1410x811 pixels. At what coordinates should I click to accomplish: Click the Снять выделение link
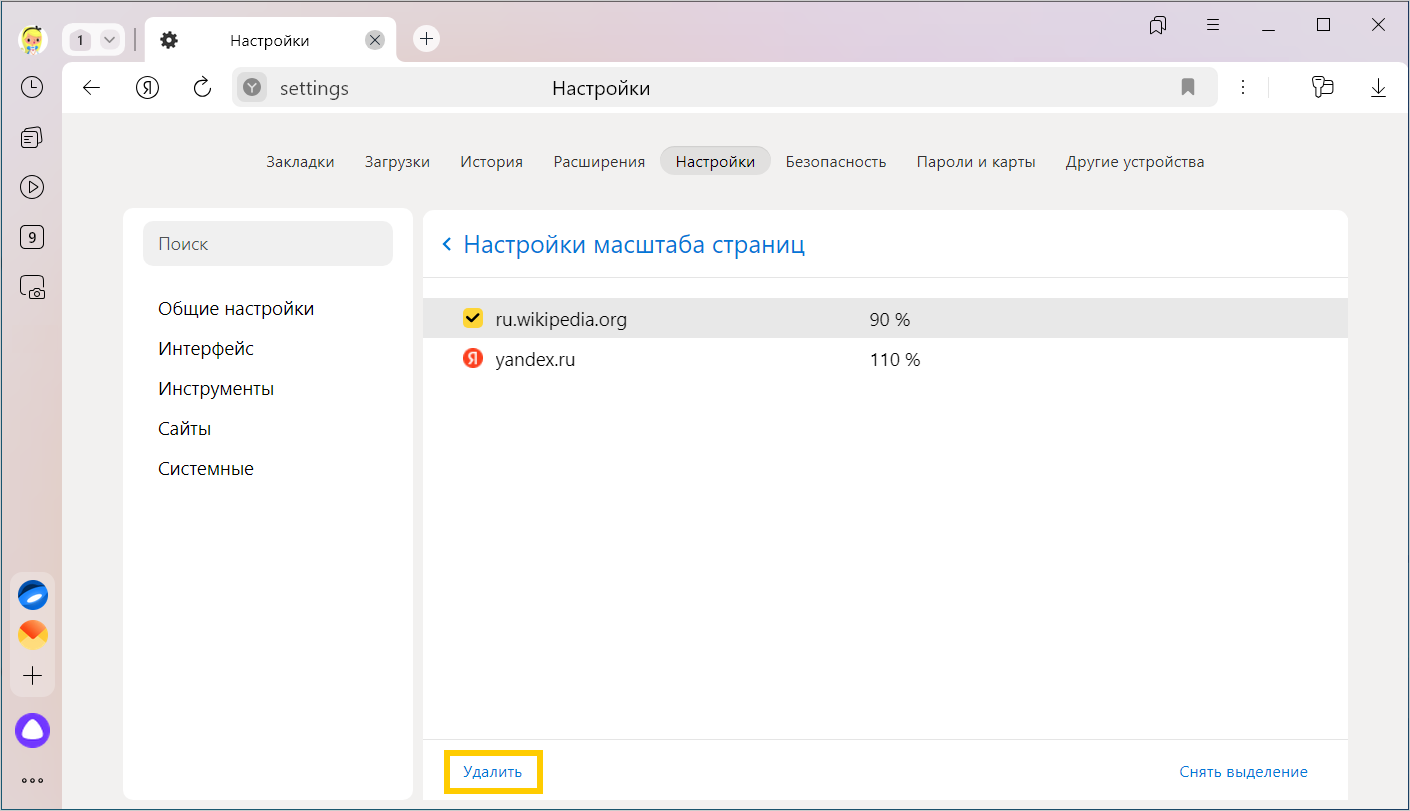coord(1243,772)
